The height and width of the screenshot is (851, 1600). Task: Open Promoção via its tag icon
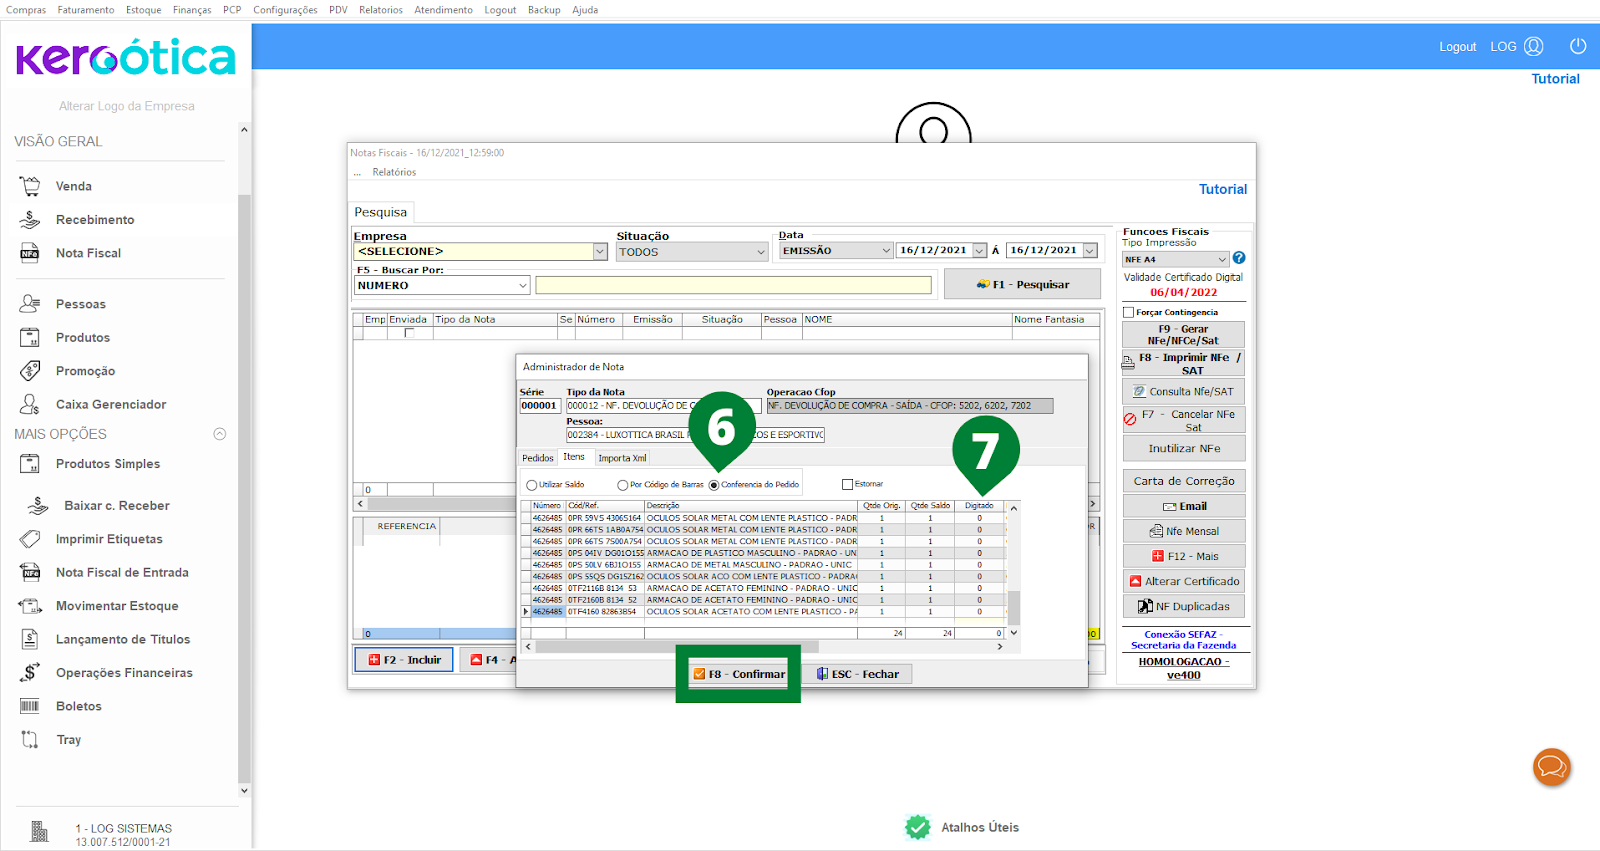(x=30, y=371)
